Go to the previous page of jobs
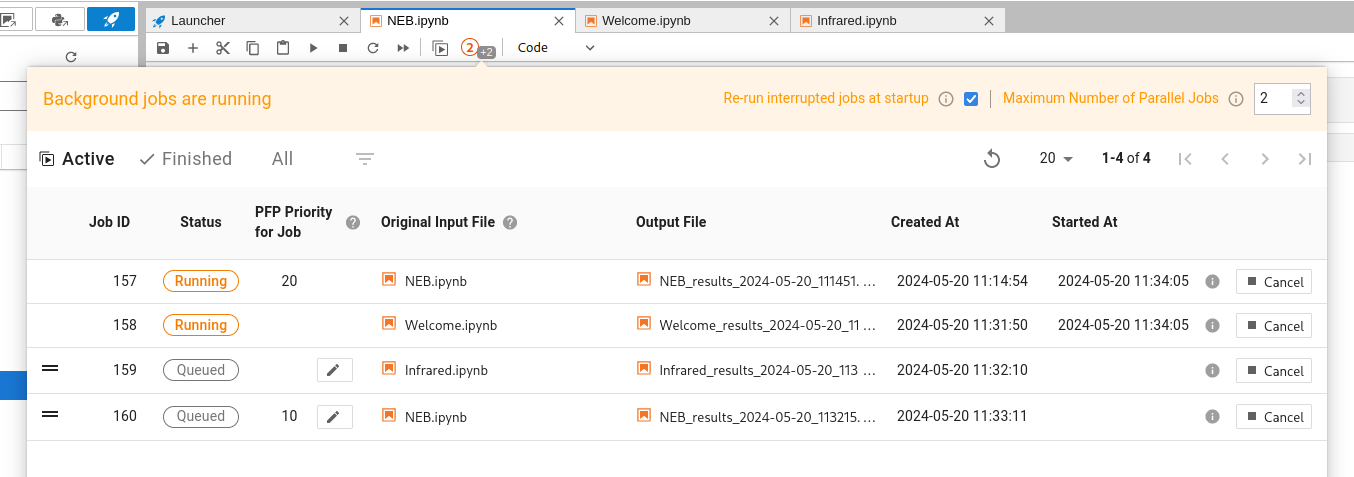This screenshot has width=1354, height=477. pos(1225,159)
